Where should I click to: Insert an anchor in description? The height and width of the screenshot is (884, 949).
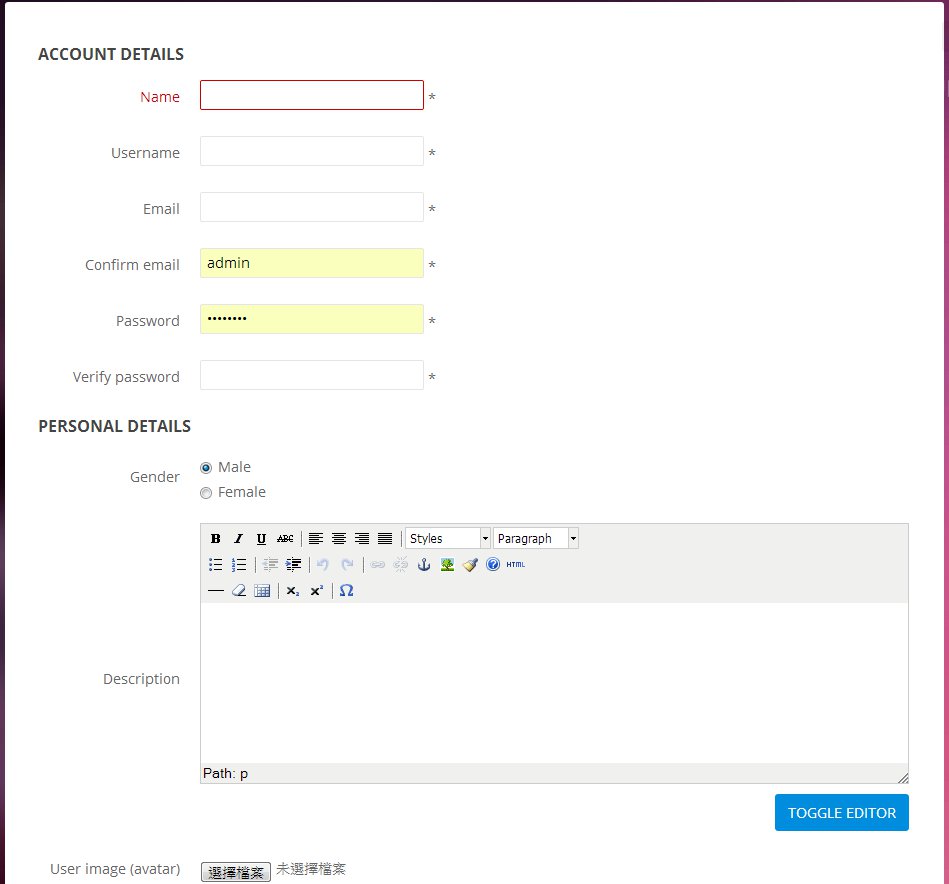click(x=423, y=564)
